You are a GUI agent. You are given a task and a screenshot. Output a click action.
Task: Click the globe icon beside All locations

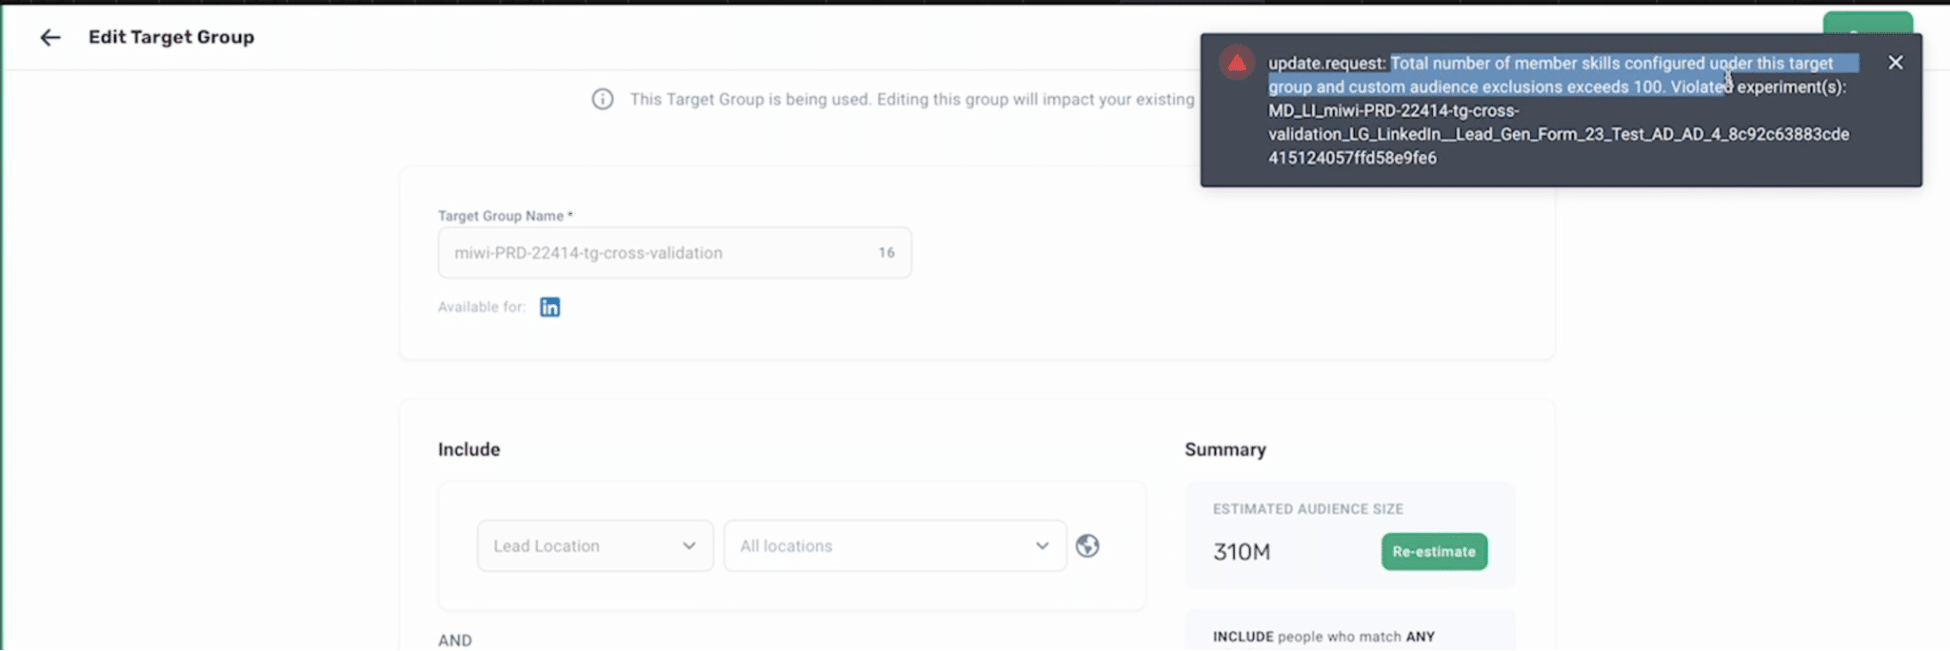(1088, 546)
